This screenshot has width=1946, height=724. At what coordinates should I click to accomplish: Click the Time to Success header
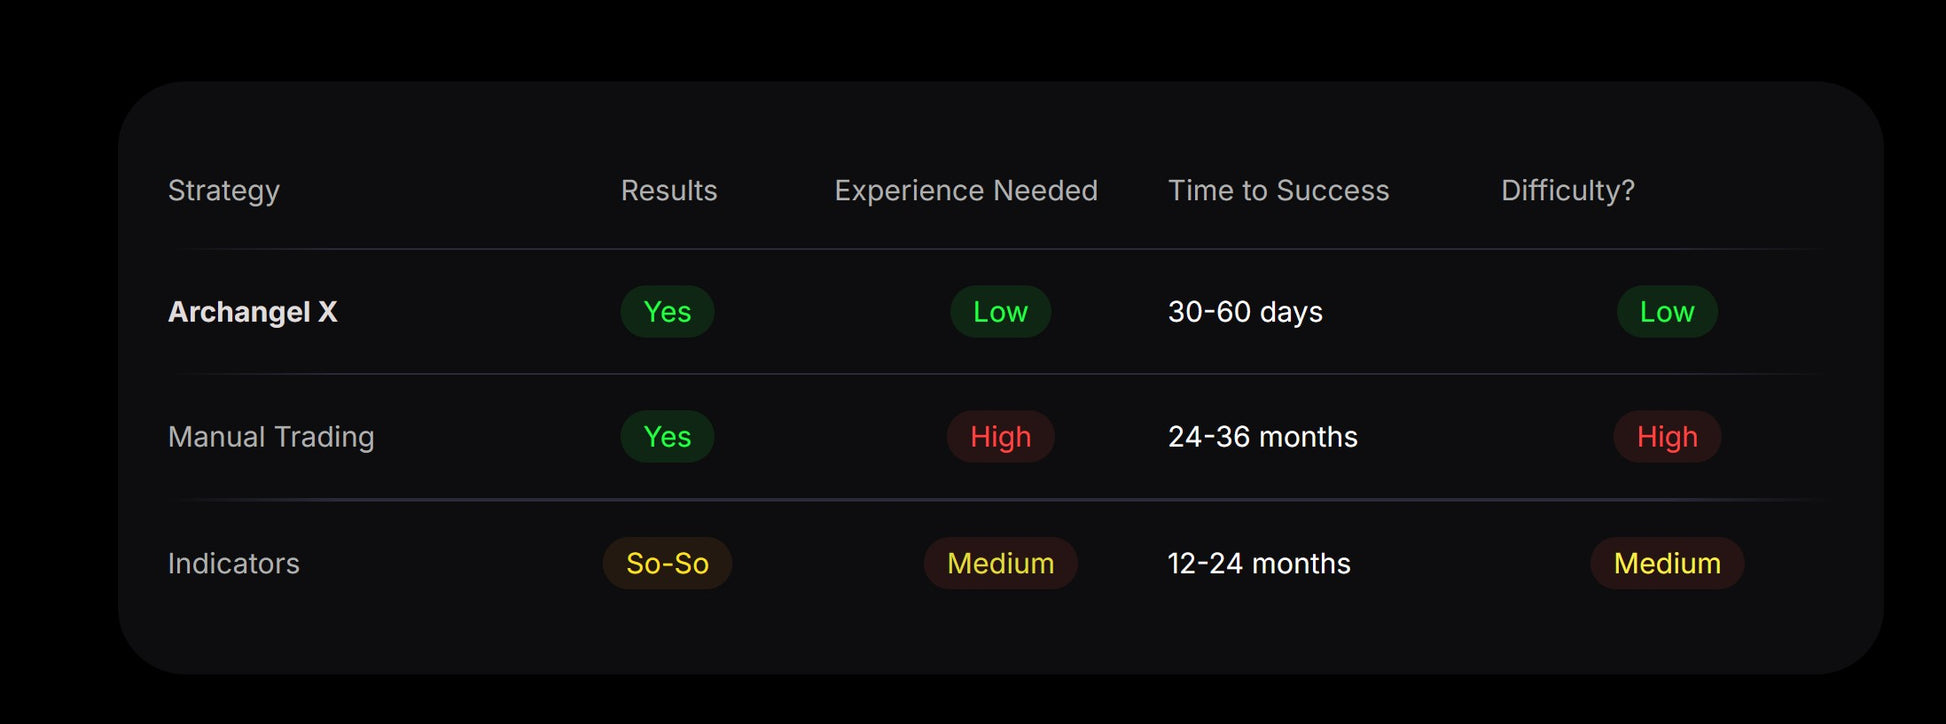(1278, 190)
